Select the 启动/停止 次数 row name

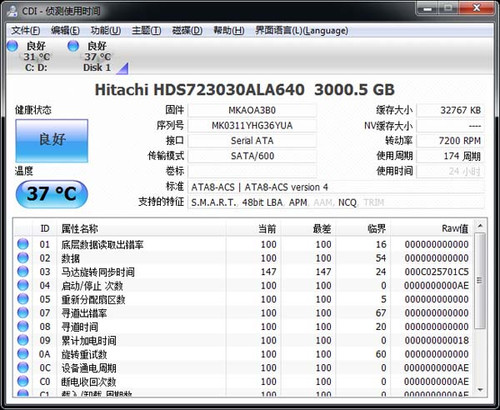pyautogui.click(x=92, y=286)
